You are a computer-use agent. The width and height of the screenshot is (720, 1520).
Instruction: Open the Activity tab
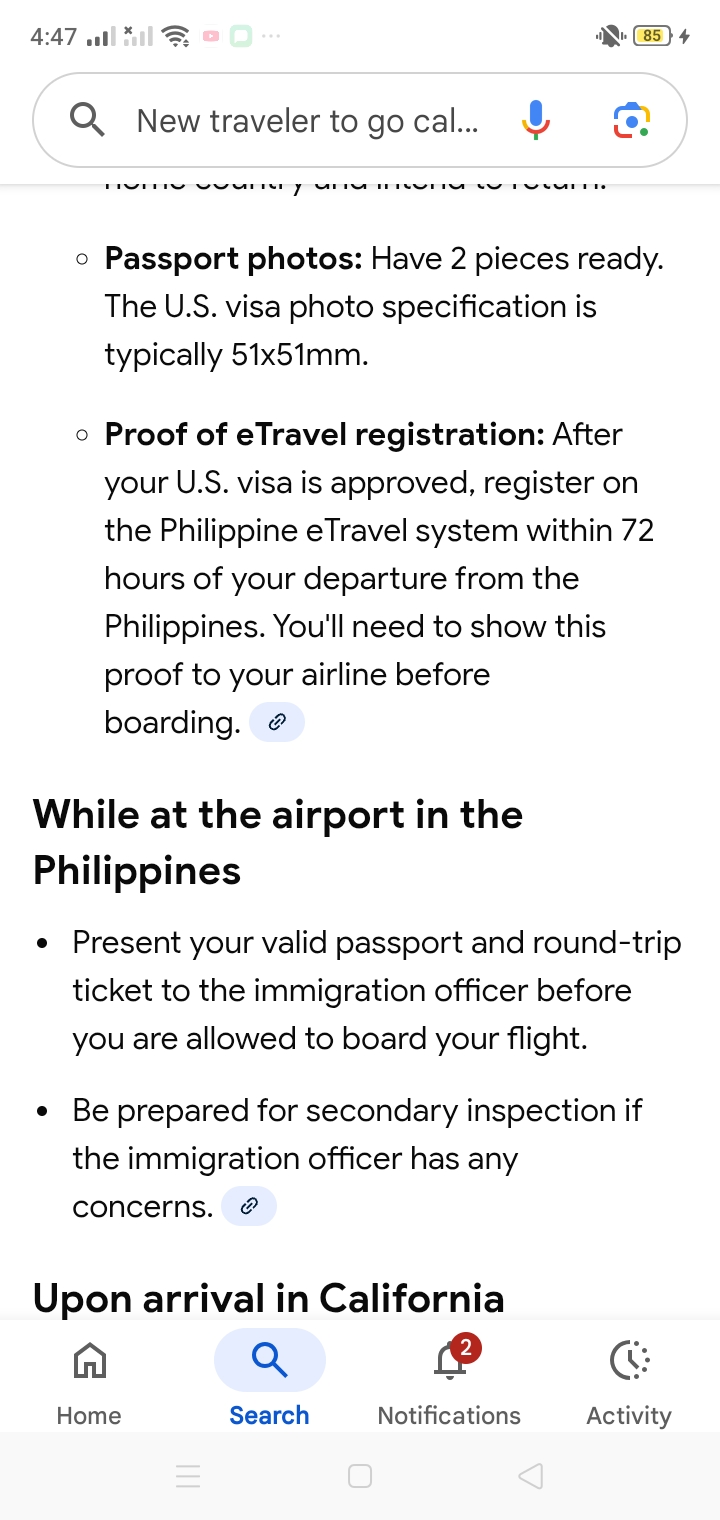tap(629, 1379)
